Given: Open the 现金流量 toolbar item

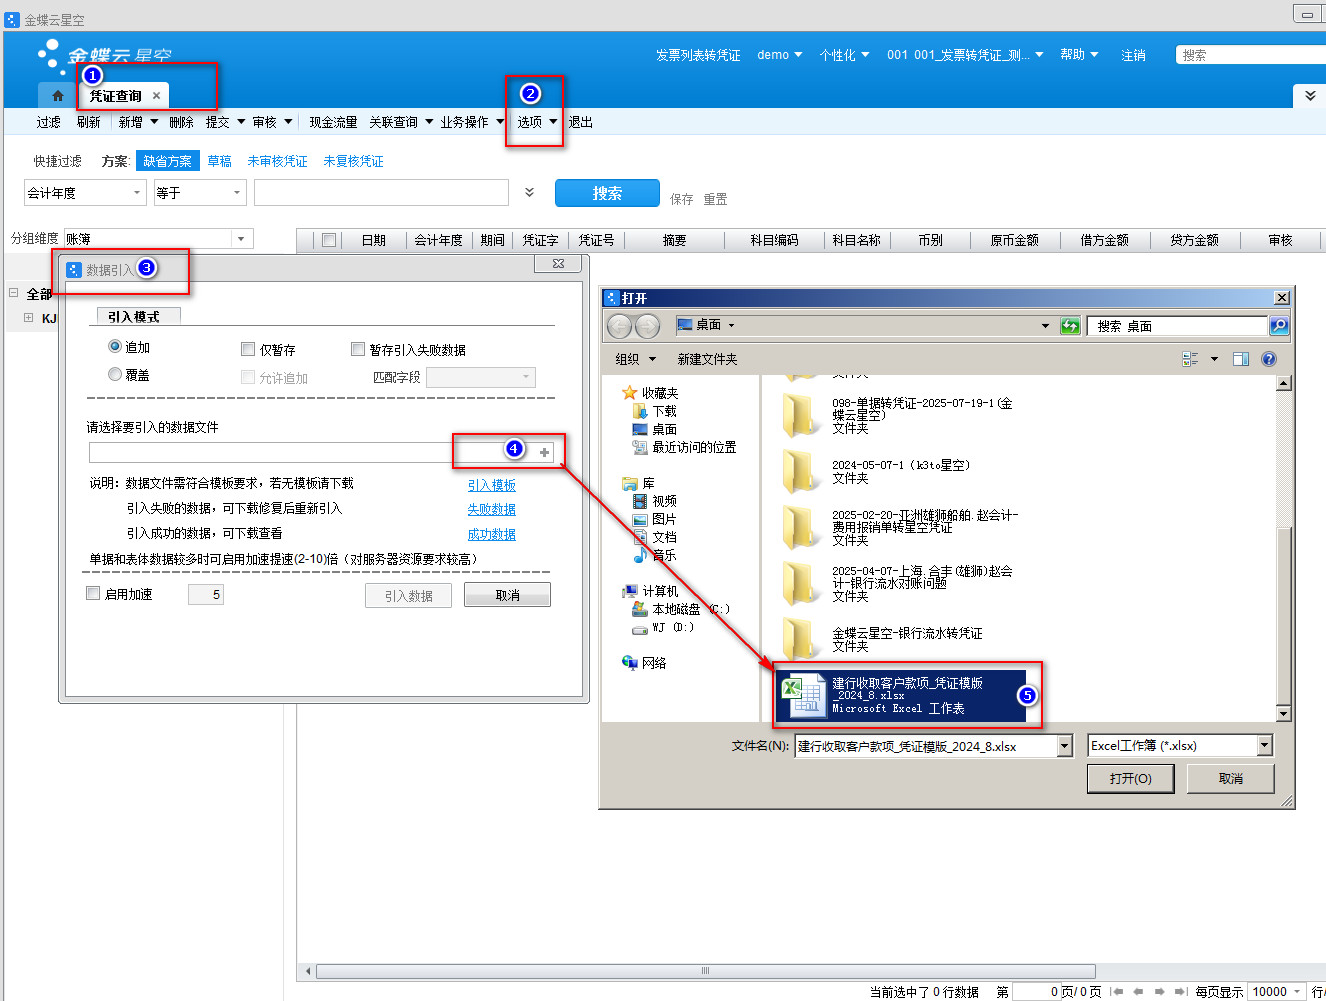Looking at the screenshot, I should pyautogui.click(x=333, y=122).
